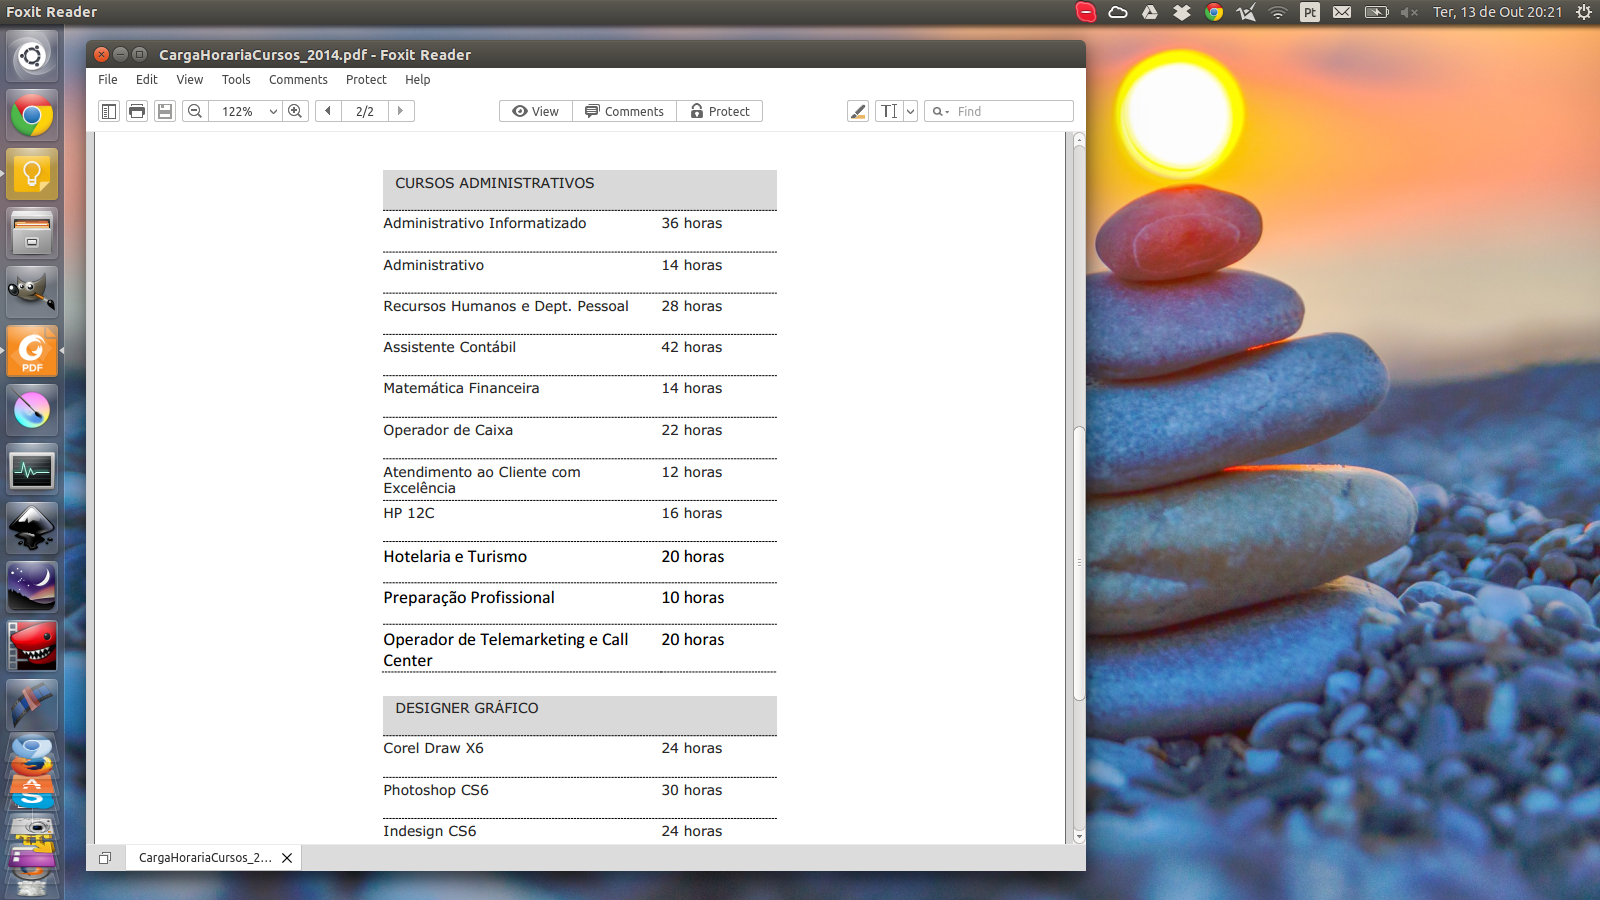Open the zoom percentage dropdown
This screenshot has height=900, width=1600.
pyautogui.click(x=272, y=111)
